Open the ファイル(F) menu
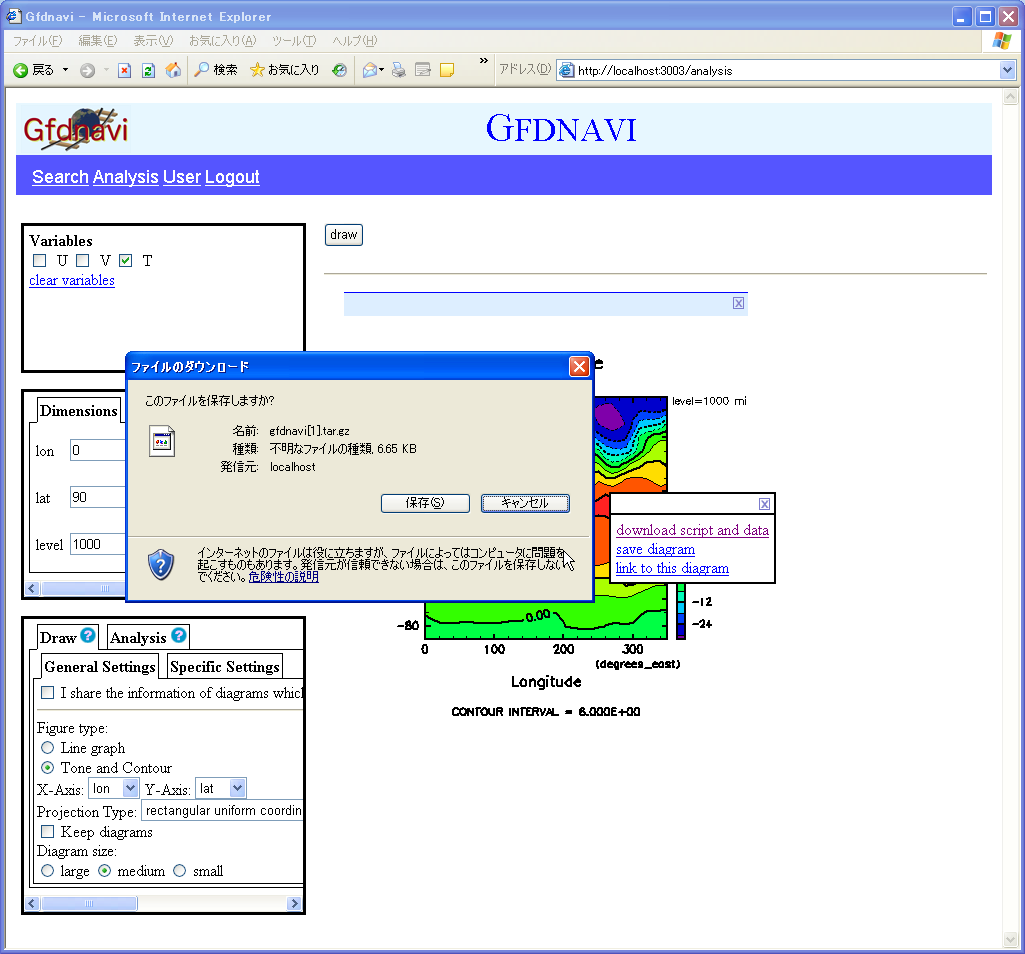 37,41
